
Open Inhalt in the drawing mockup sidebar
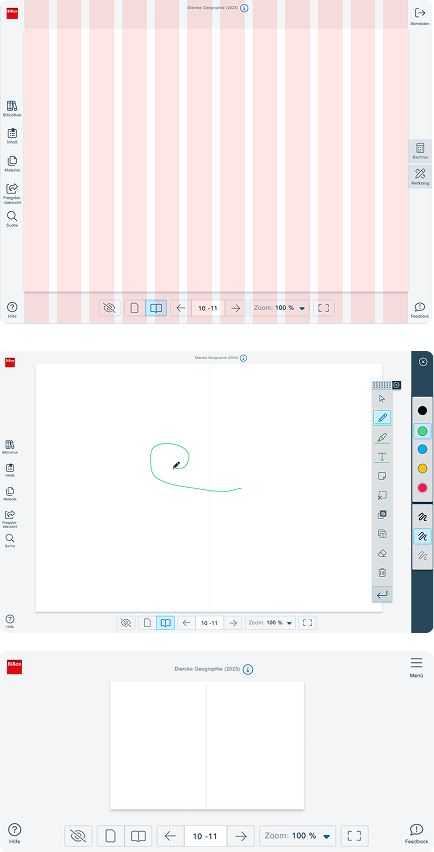(10, 470)
